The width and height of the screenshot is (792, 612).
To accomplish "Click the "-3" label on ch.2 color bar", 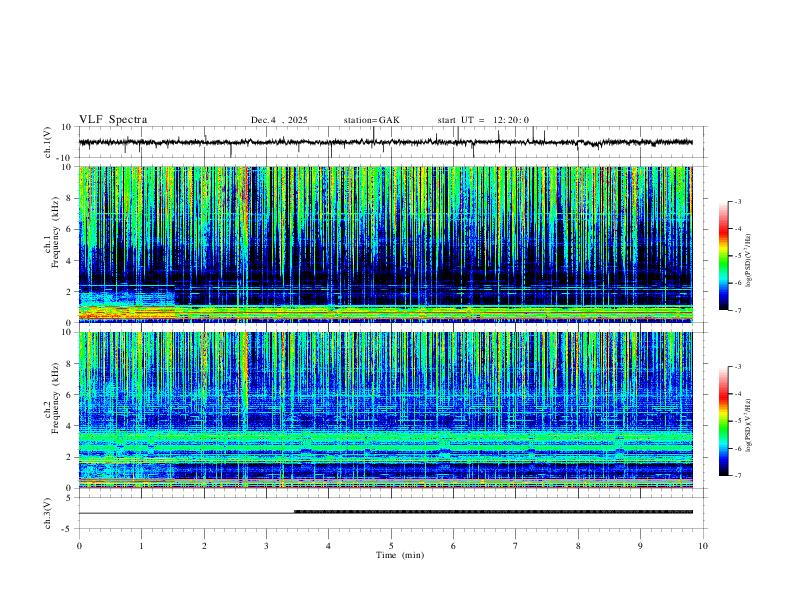I will coord(737,367).
